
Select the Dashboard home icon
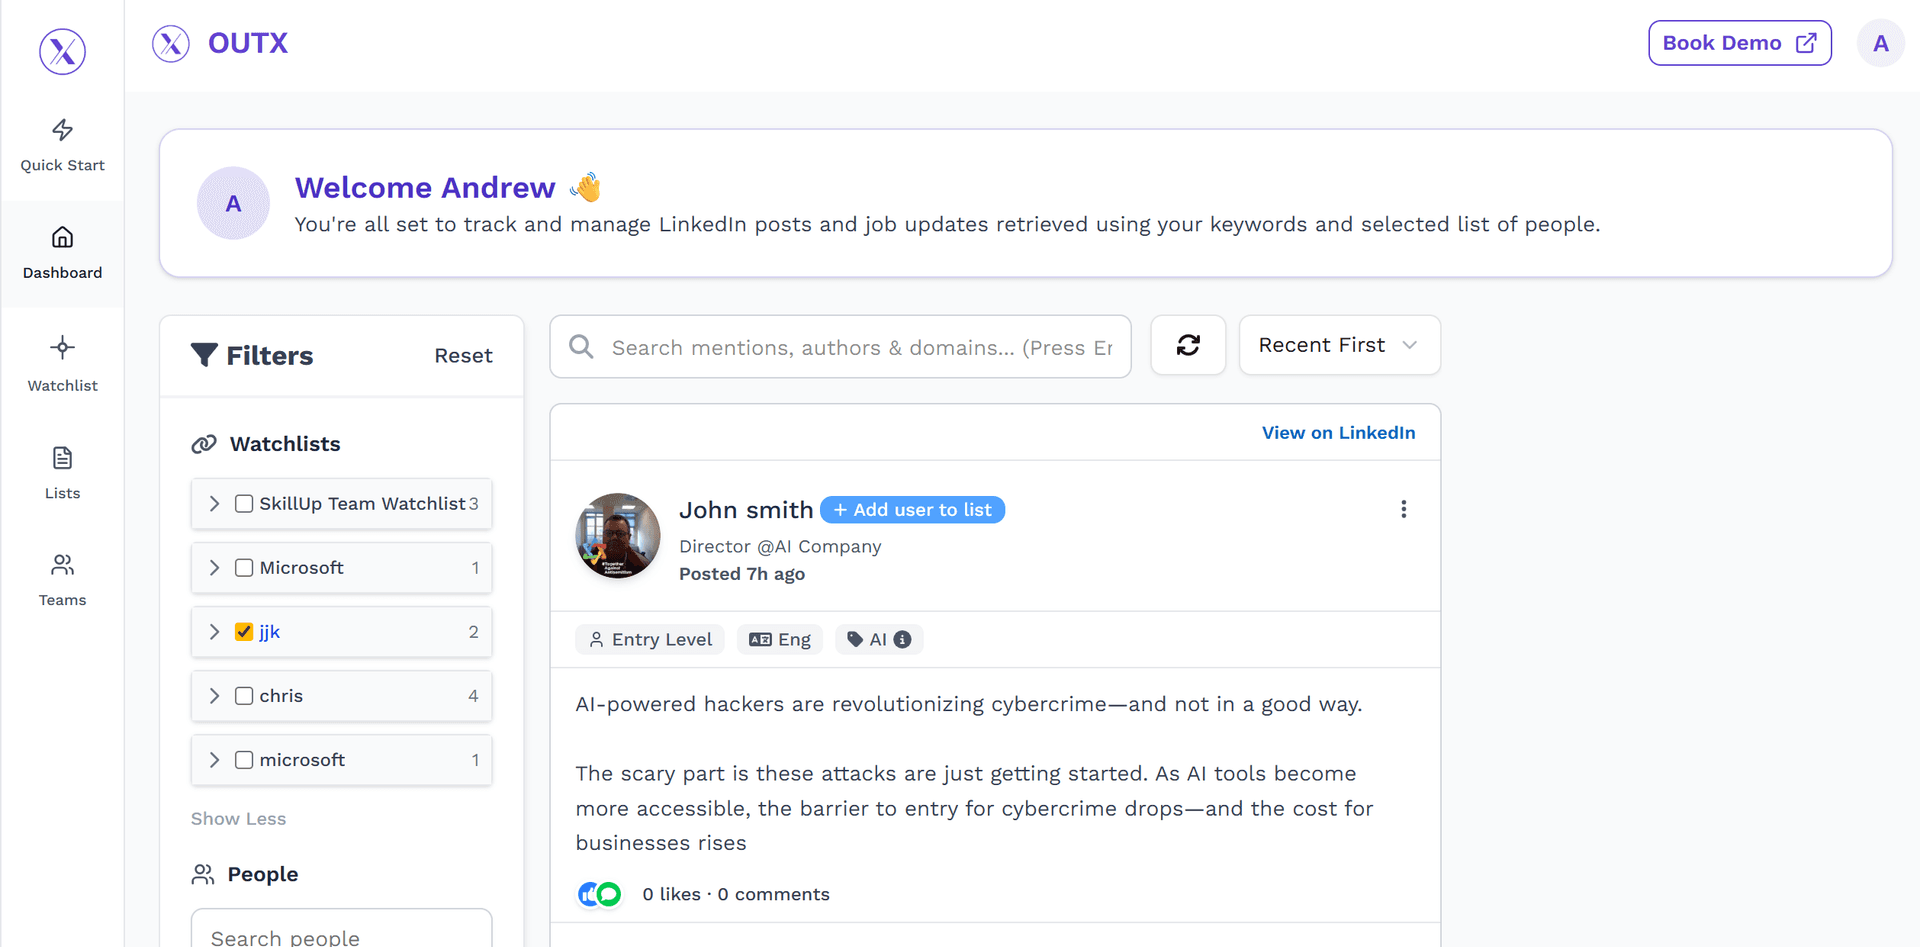tap(62, 252)
